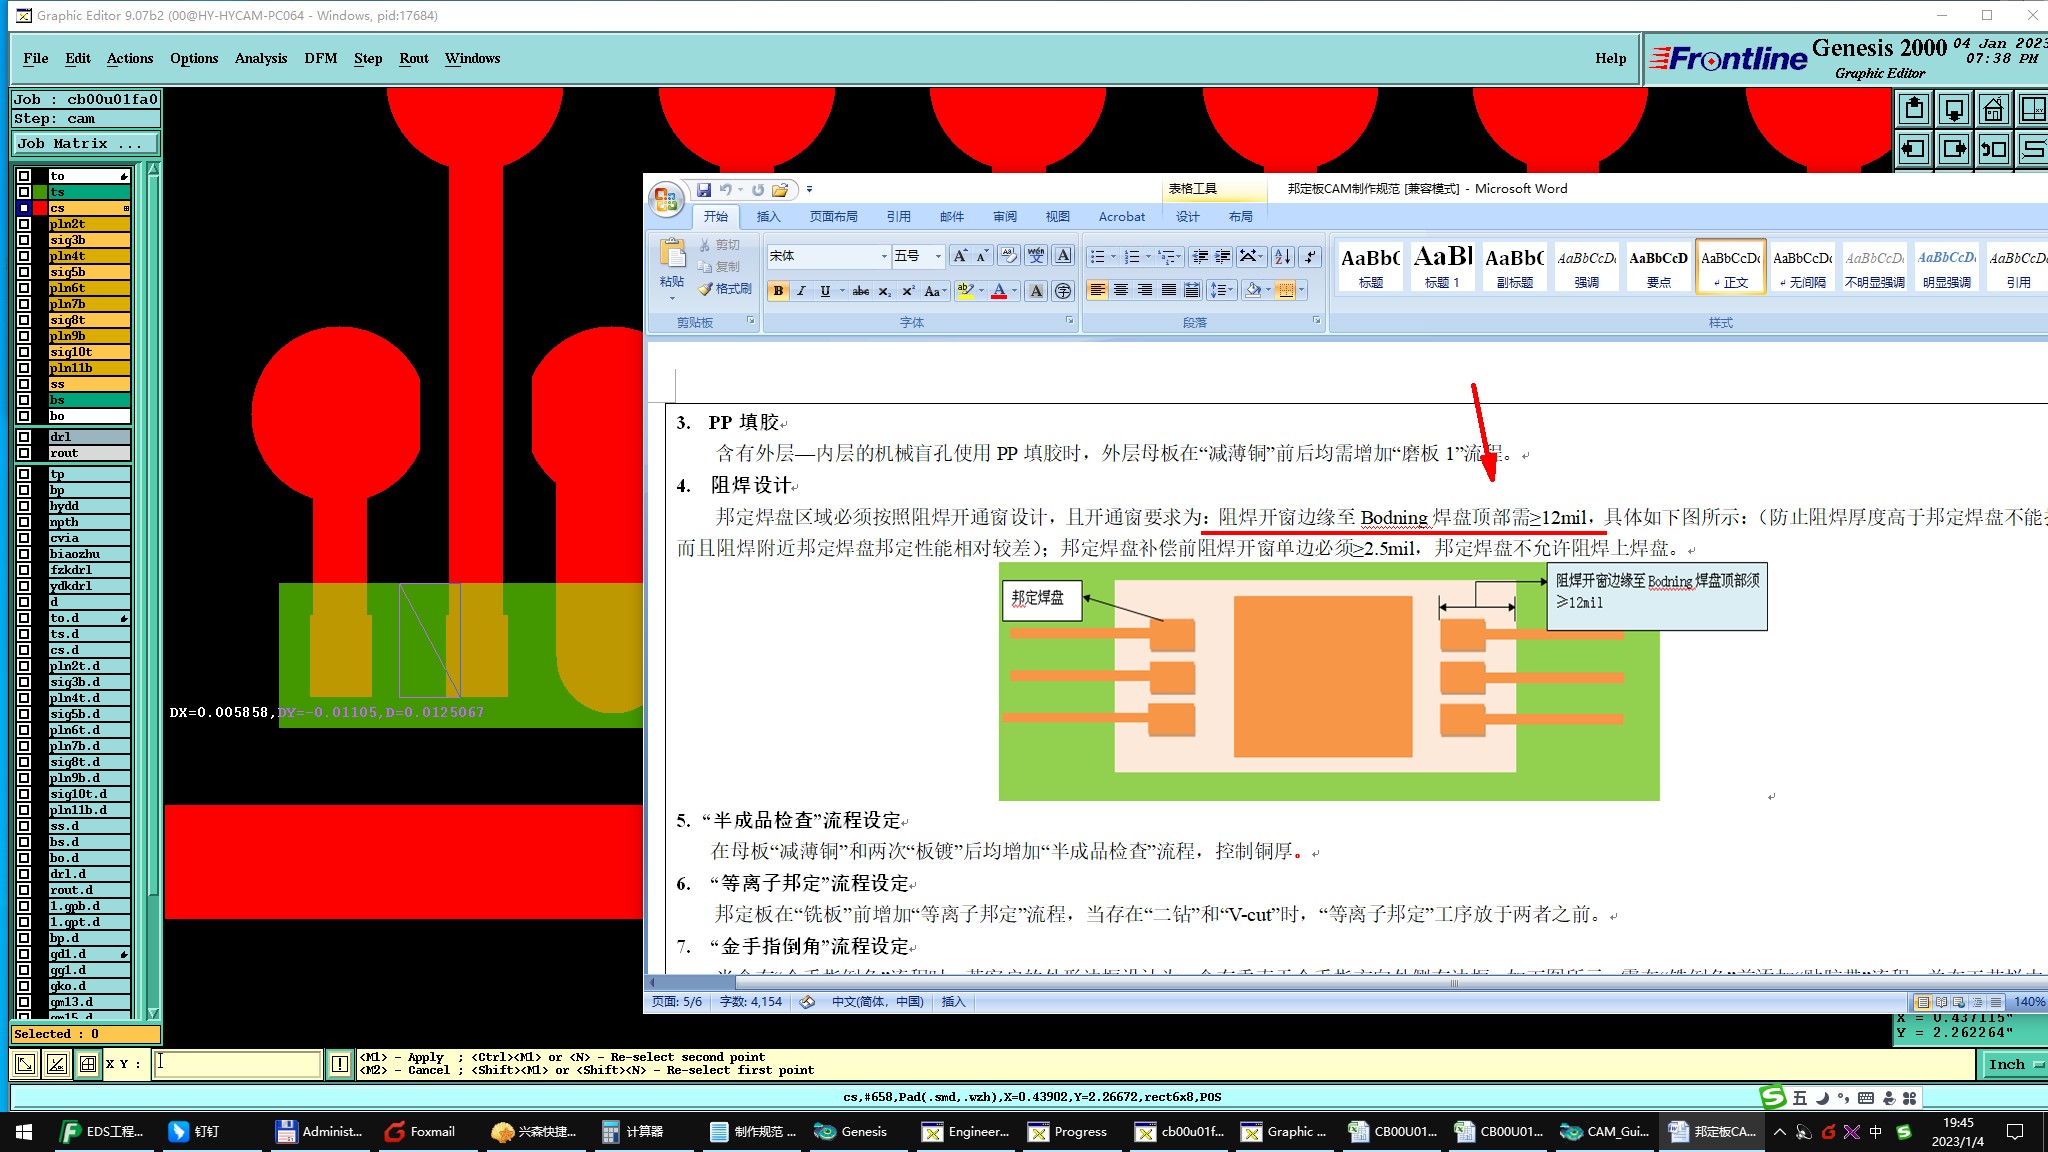Expand the font color dropdown arrow
This screenshot has height=1152, width=2048.
tap(1014, 291)
